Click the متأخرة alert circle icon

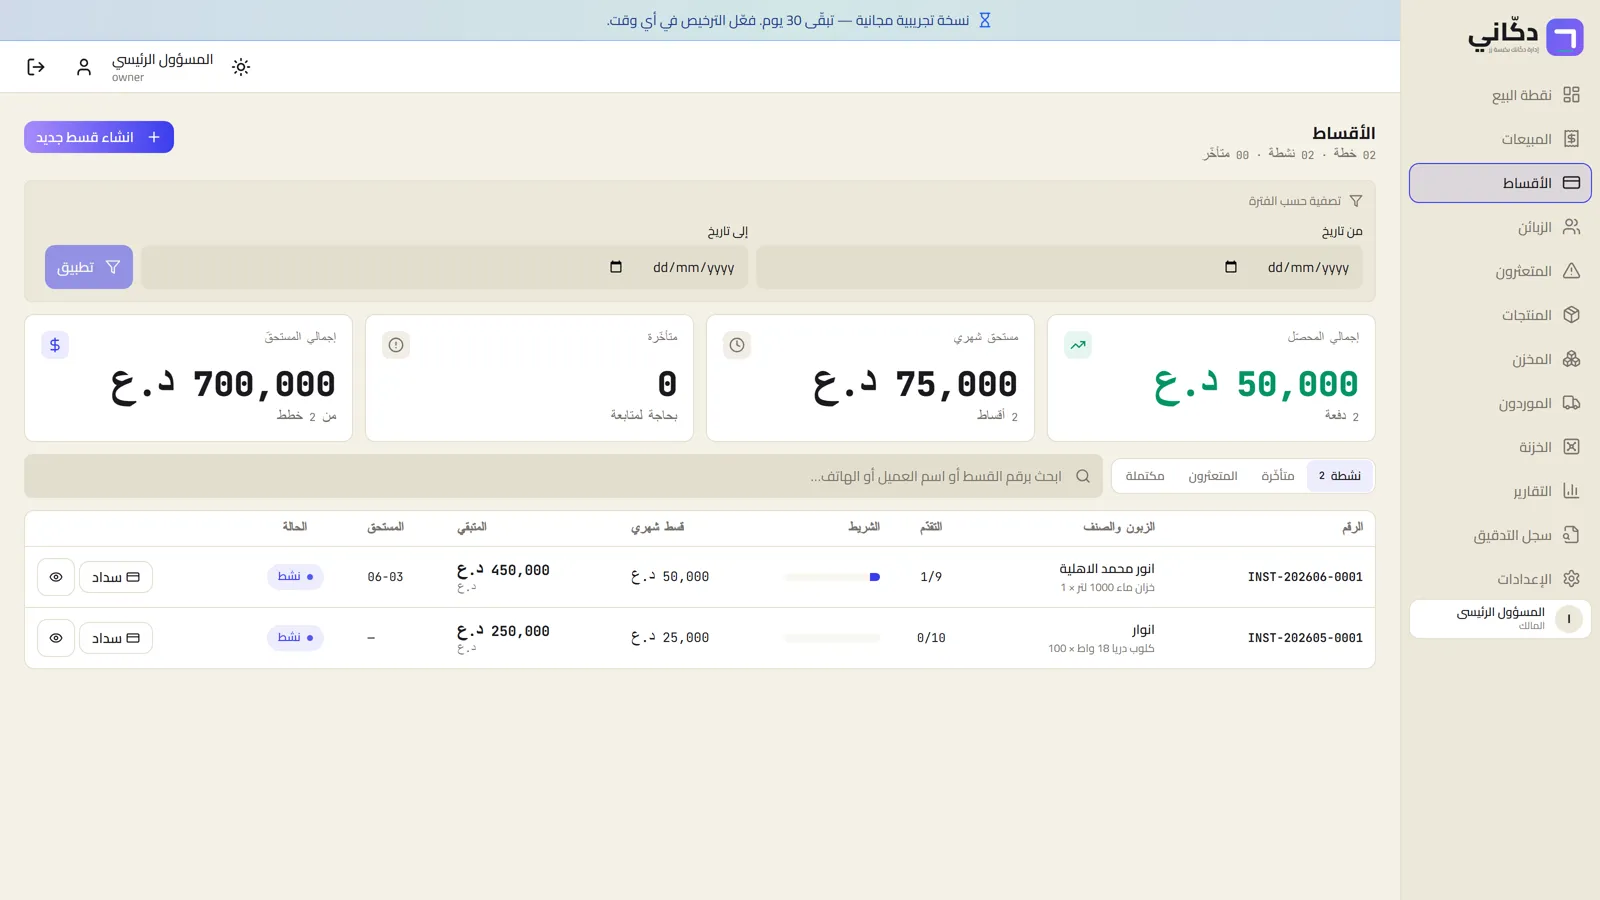(396, 345)
